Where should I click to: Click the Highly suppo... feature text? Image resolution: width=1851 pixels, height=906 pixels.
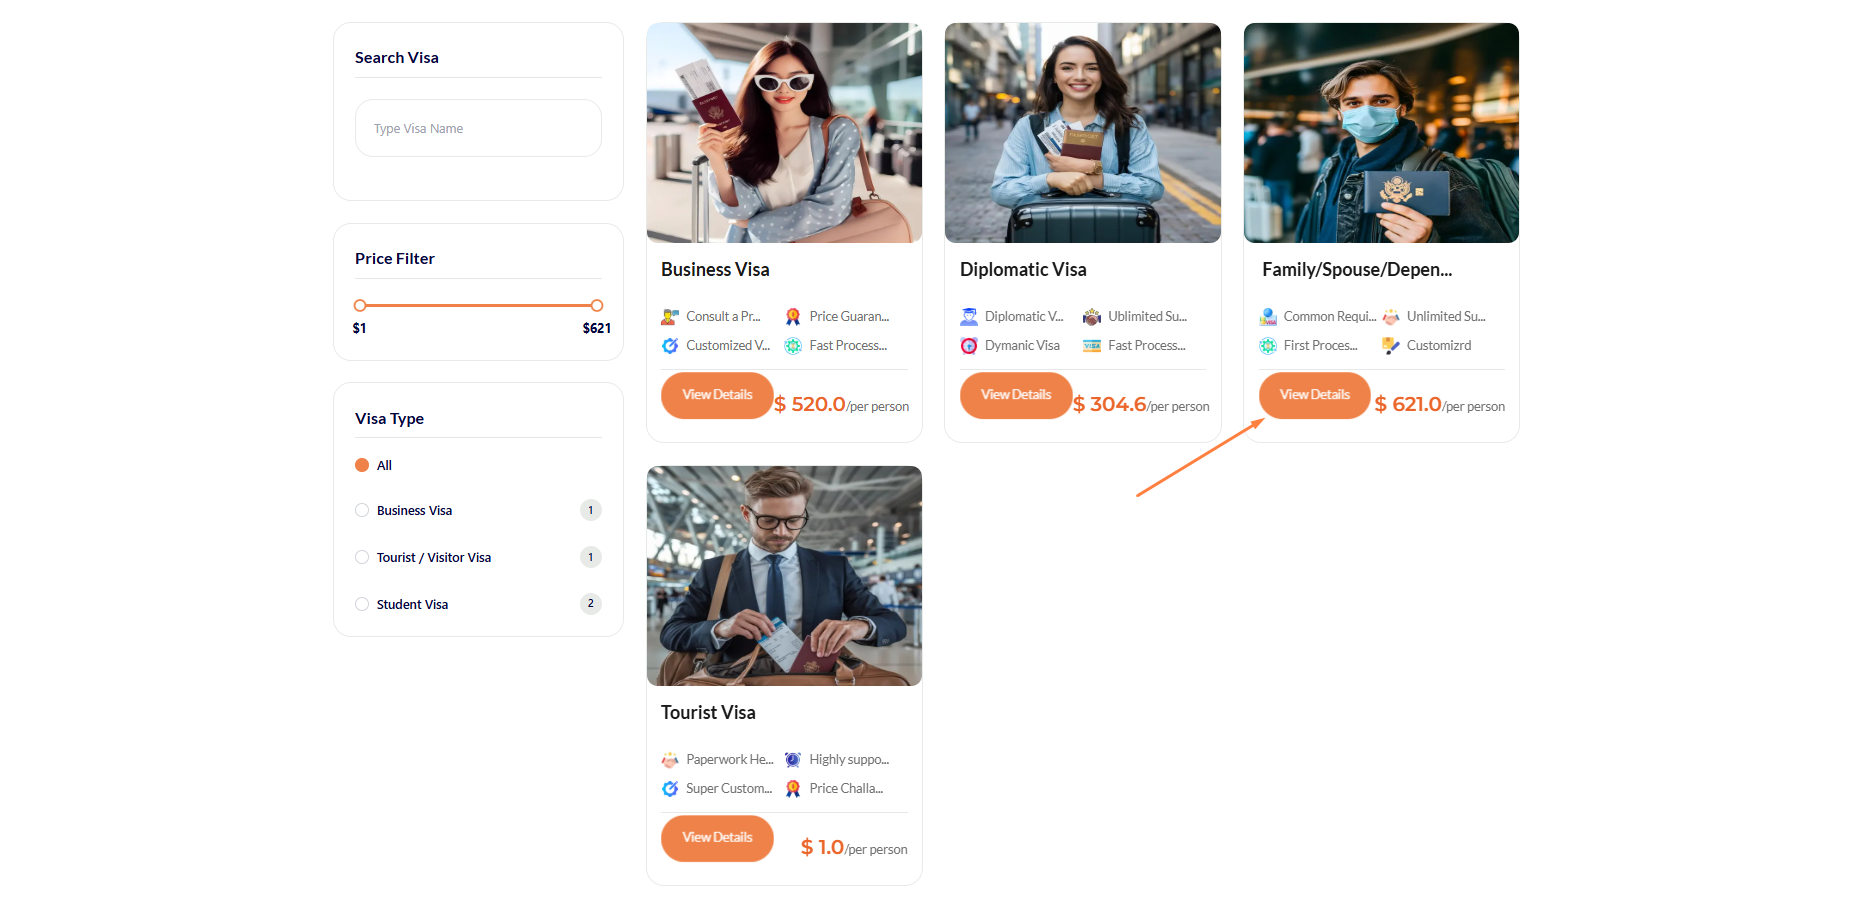849,760
